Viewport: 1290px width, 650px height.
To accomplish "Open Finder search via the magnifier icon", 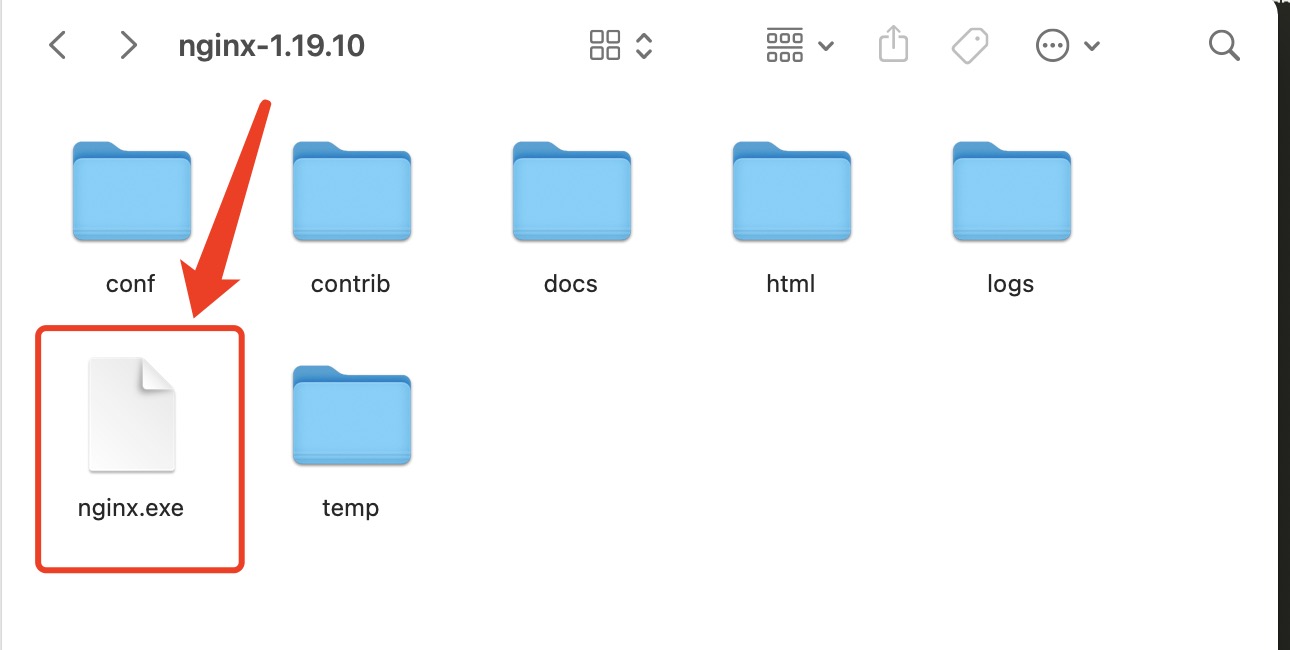I will pyautogui.click(x=1224, y=45).
